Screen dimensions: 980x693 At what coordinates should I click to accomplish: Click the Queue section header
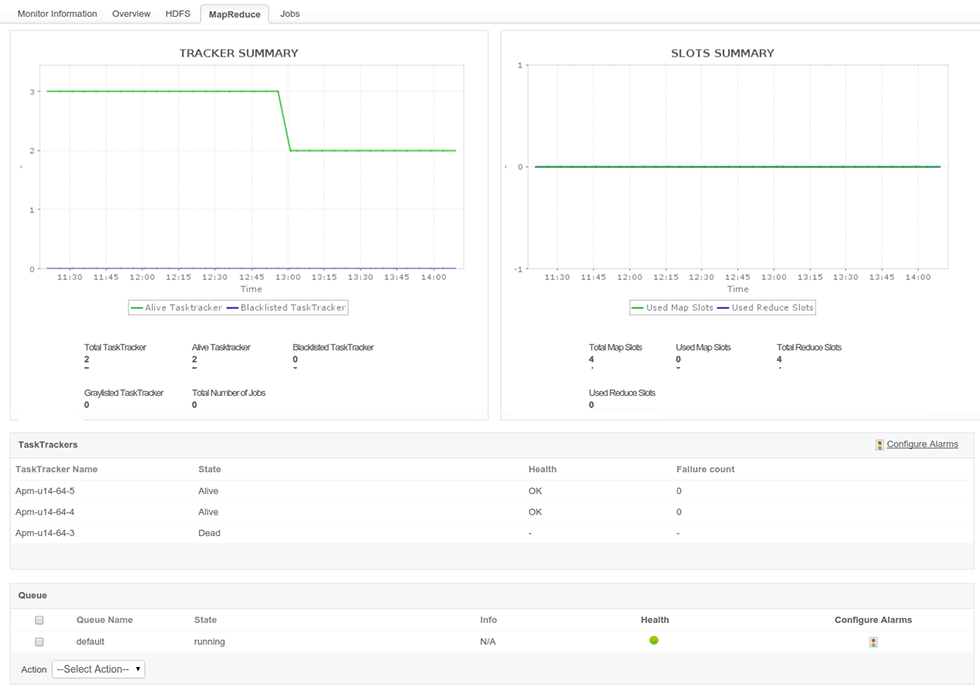click(32, 596)
